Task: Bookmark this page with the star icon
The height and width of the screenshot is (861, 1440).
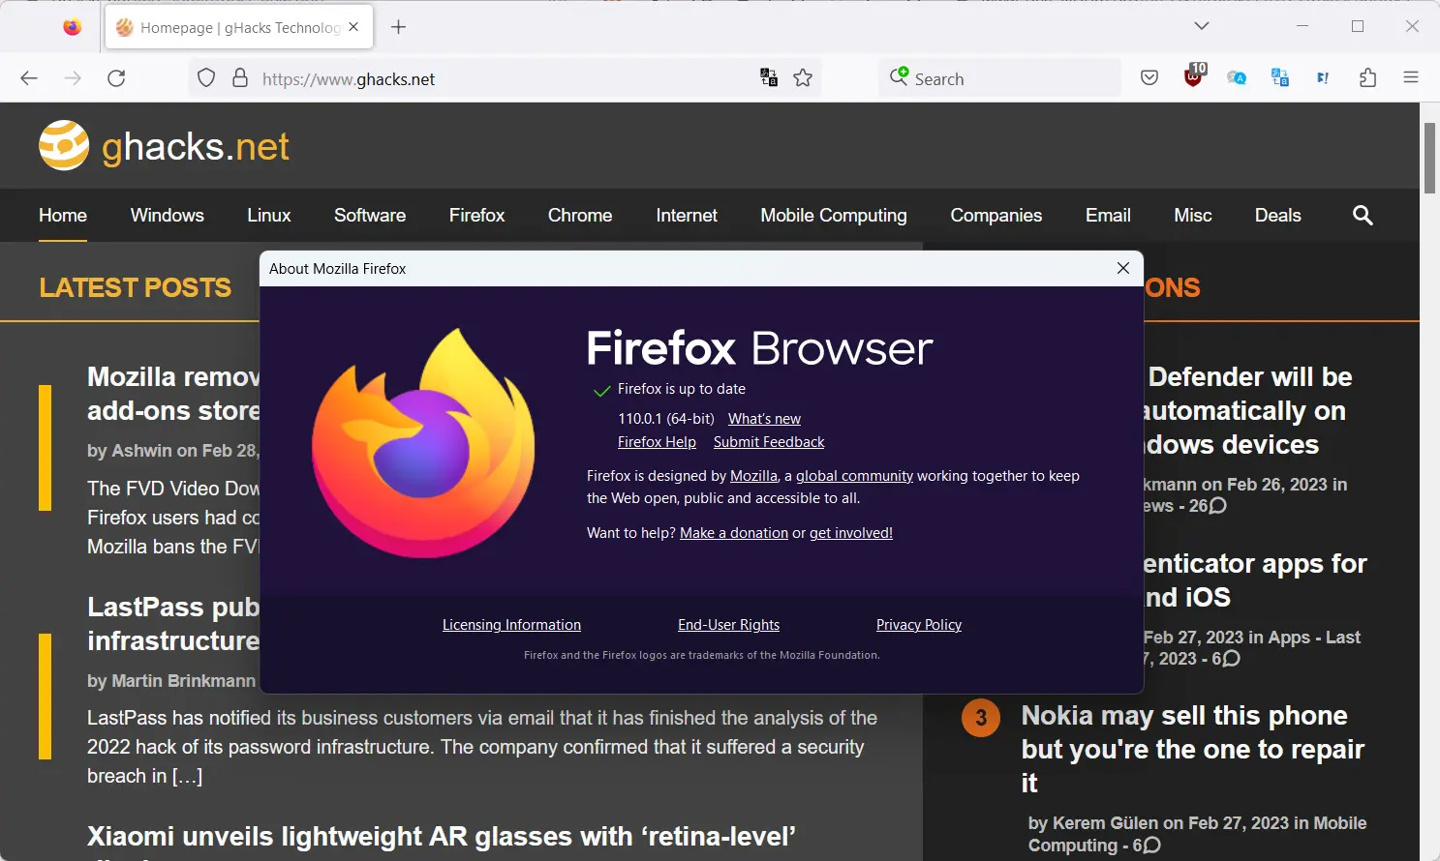Action: (803, 77)
